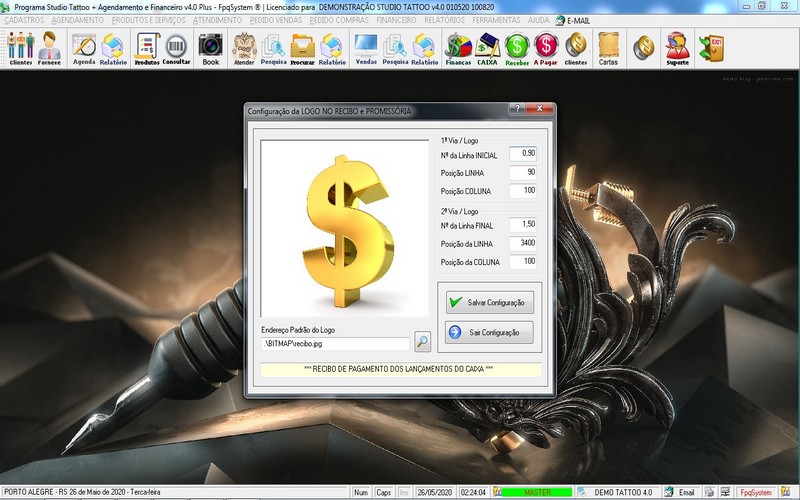
Task: Click Sair Configuração button
Action: (490, 332)
